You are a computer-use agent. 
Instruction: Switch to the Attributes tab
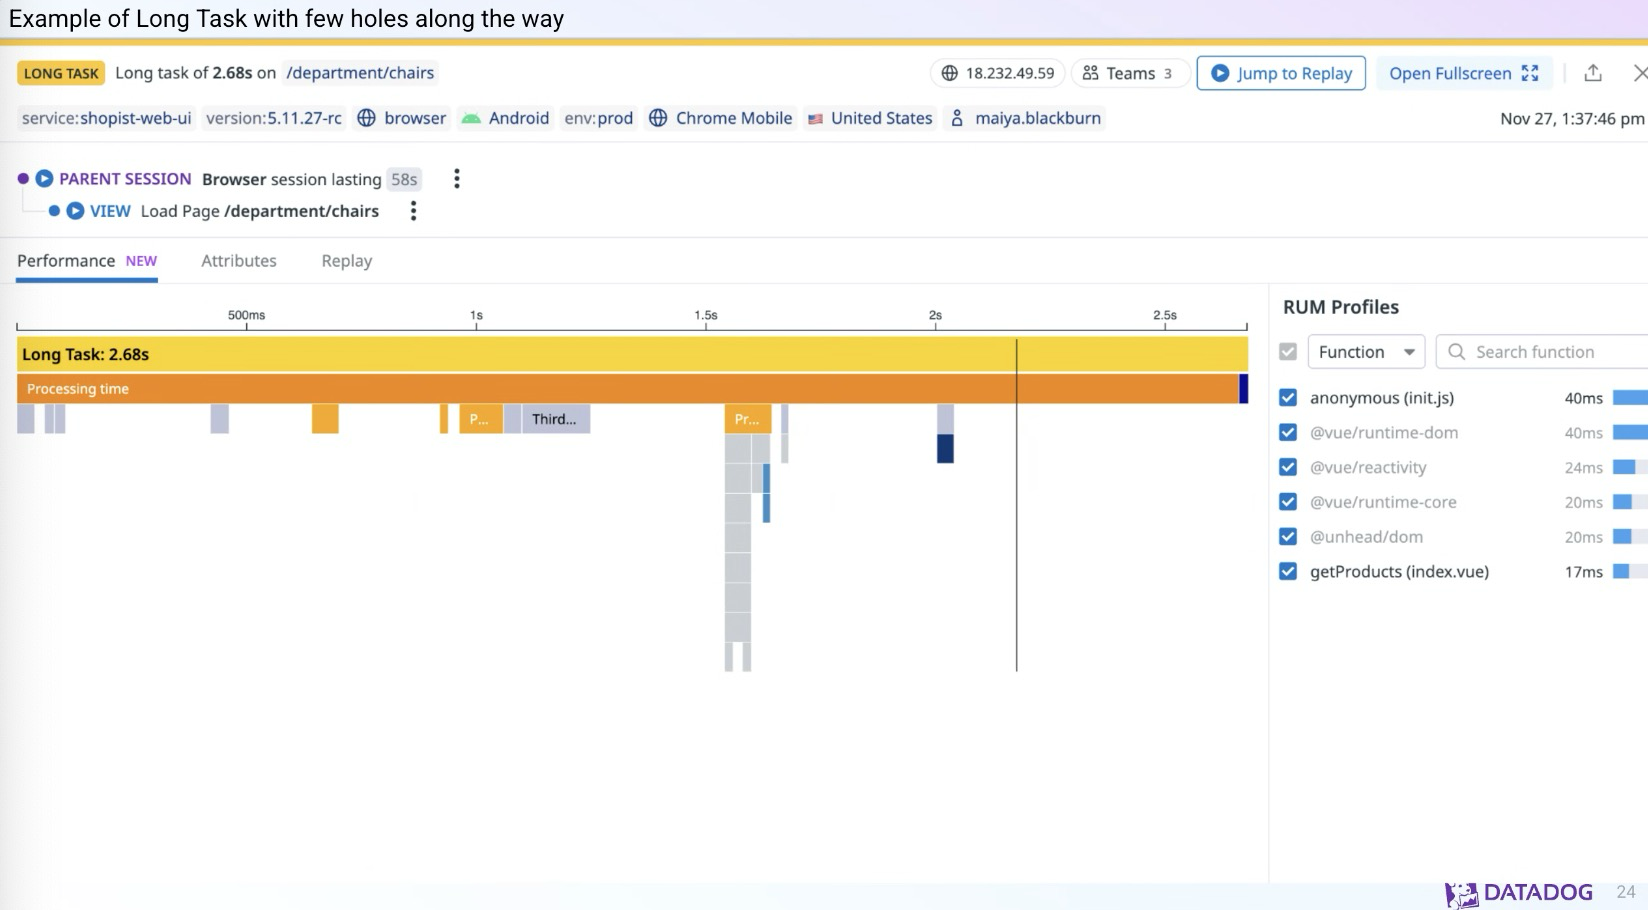(239, 261)
